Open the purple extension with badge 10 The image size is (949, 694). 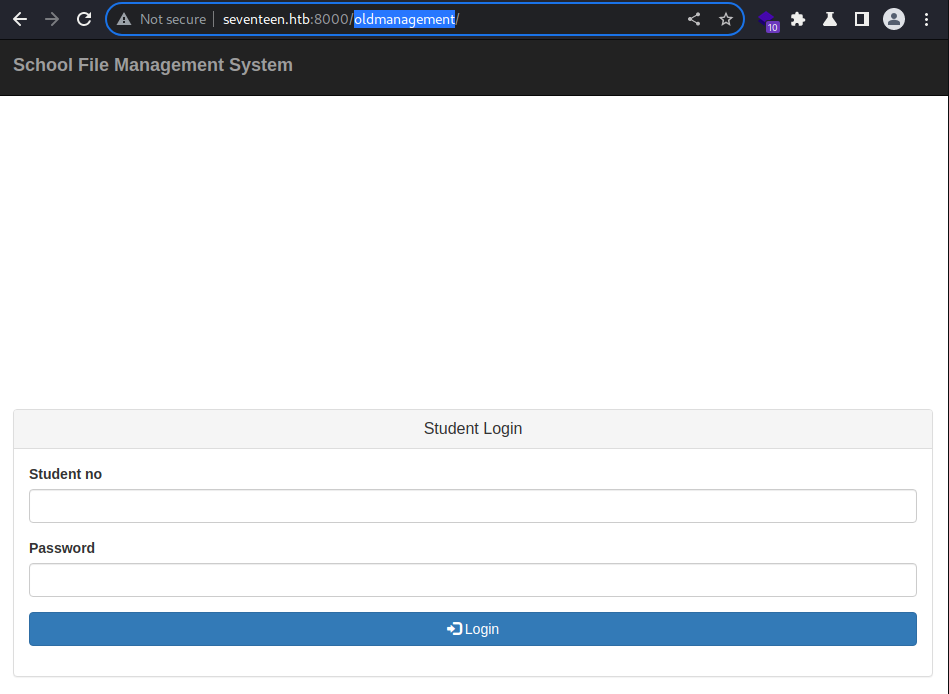pyautogui.click(x=767, y=20)
